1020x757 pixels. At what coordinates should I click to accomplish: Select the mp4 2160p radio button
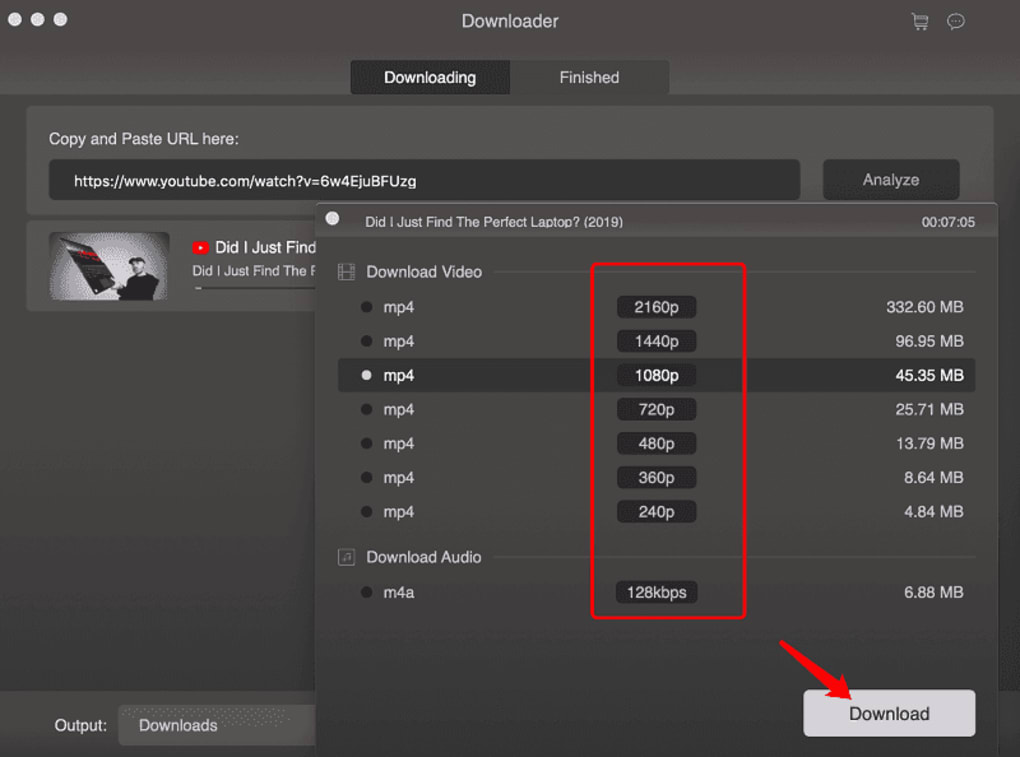[x=367, y=308]
